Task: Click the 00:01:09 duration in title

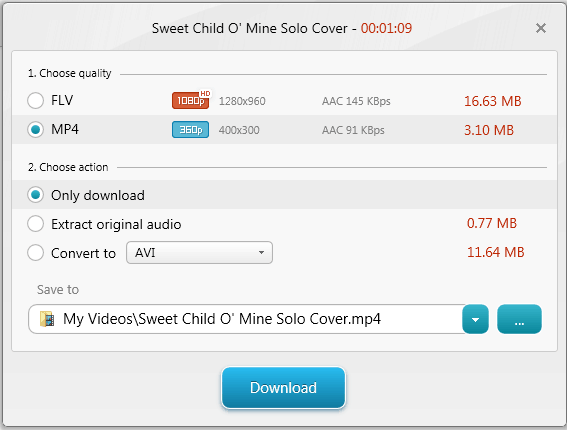Action: coord(386,28)
